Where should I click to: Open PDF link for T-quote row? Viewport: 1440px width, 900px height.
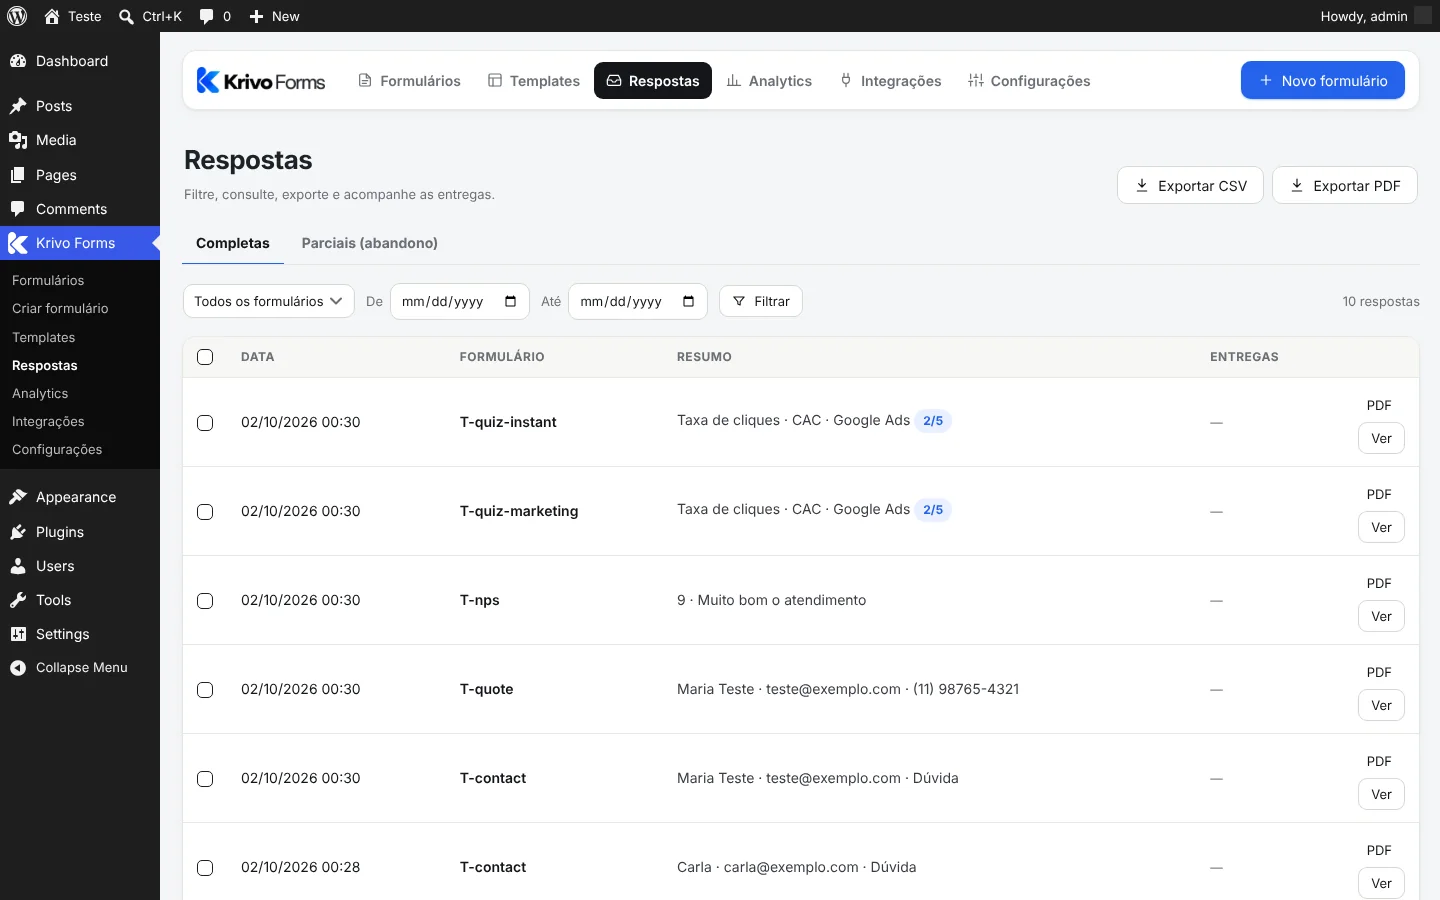[x=1379, y=672]
